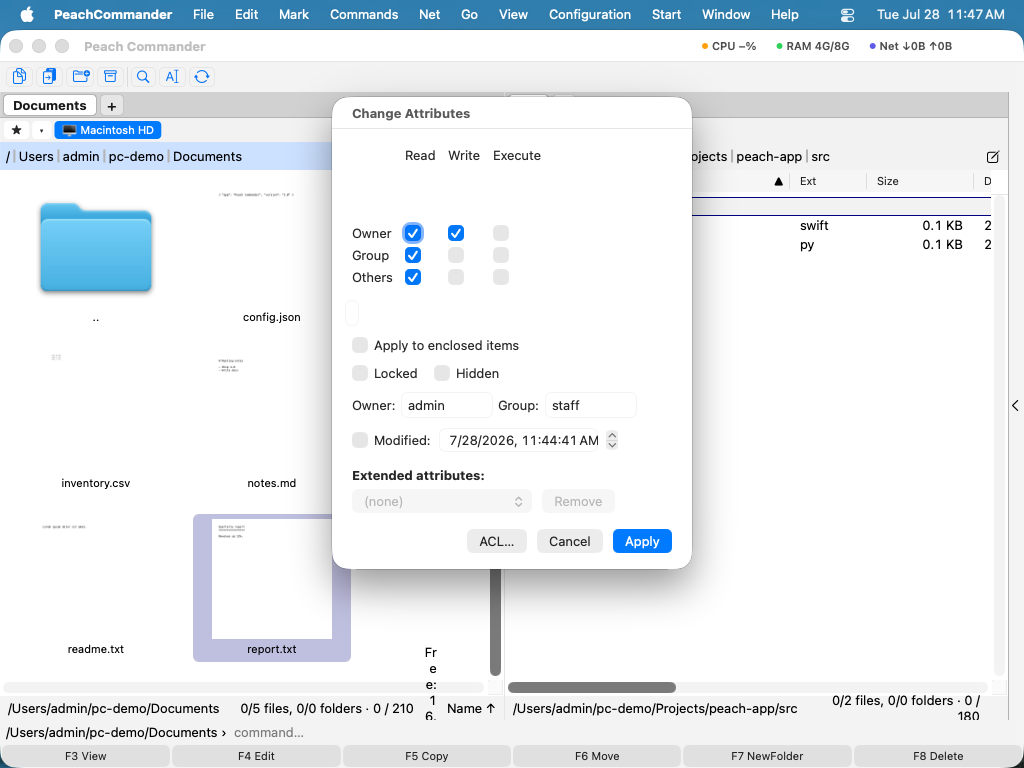This screenshot has width=1024, height=768.
Task: Open the Mark menu
Action: click(294, 14)
